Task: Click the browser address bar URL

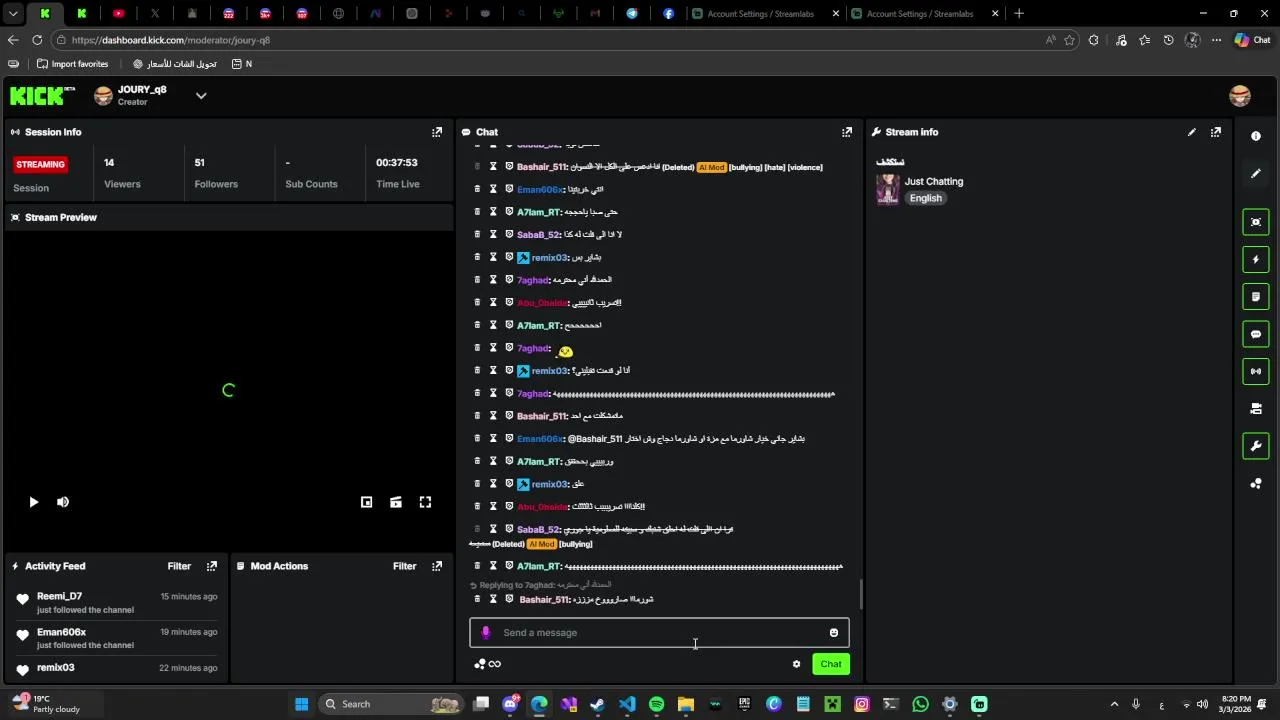Action: [x=171, y=40]
